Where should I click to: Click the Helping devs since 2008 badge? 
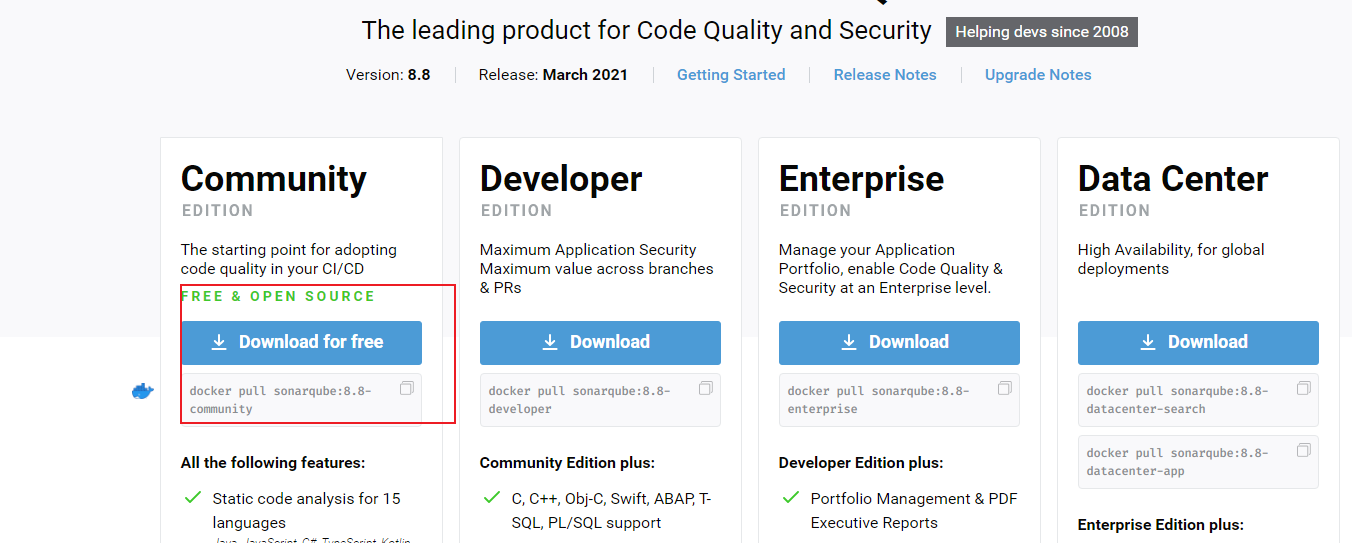pyautogui.click(x=1042, y=32)
